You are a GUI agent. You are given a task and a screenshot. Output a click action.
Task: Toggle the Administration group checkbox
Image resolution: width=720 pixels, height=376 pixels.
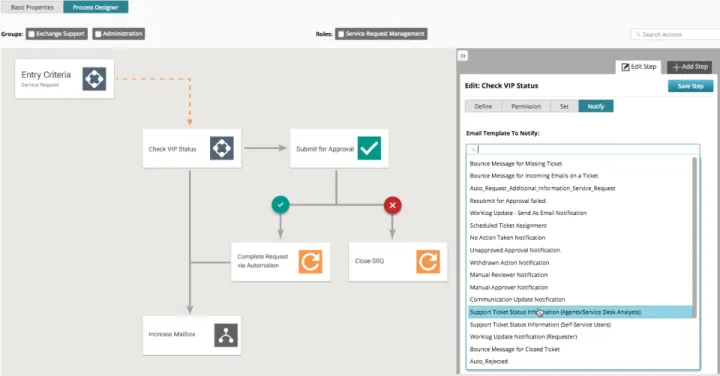click(x=98, y=34)
